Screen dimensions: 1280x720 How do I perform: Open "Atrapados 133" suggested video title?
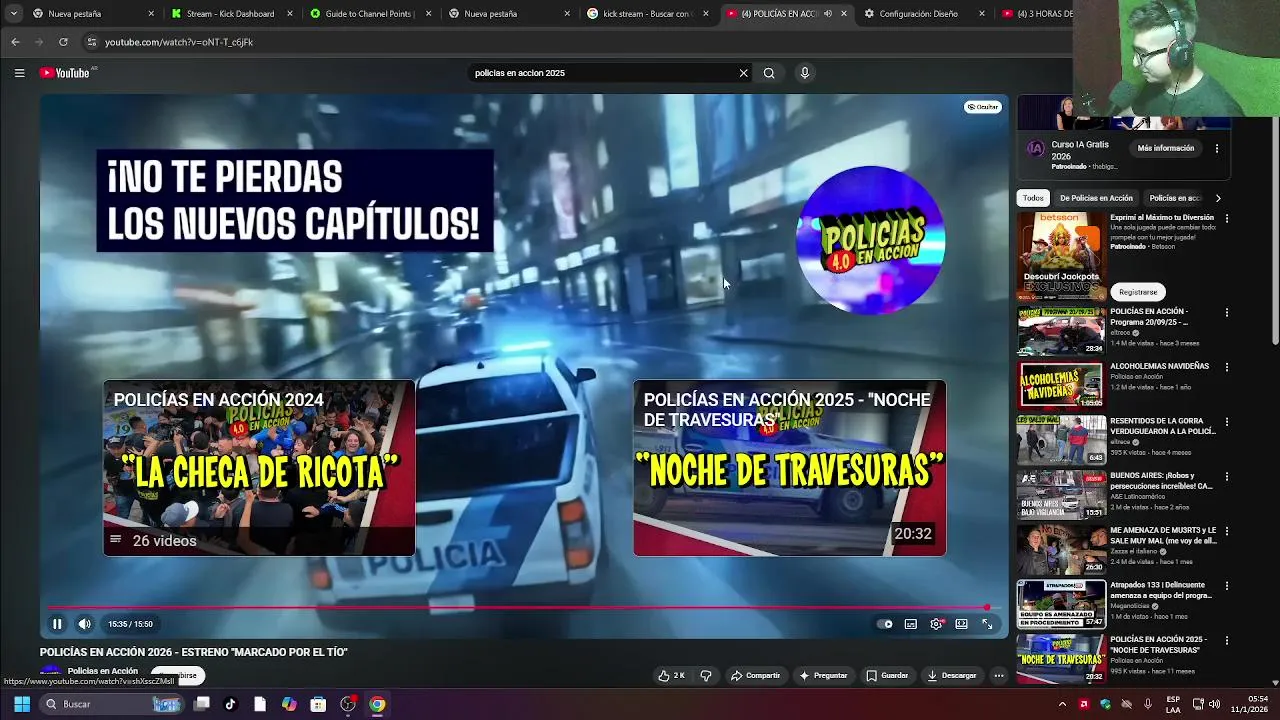coord(1163,590)
